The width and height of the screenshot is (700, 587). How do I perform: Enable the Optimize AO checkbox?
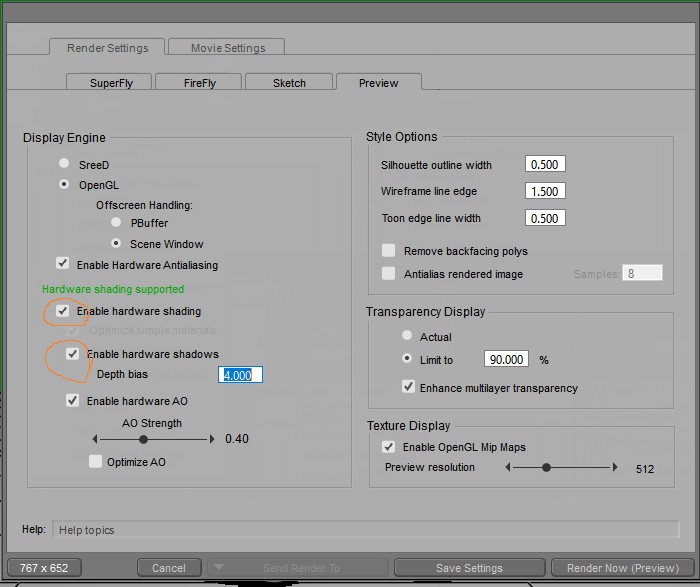point(95,462)
